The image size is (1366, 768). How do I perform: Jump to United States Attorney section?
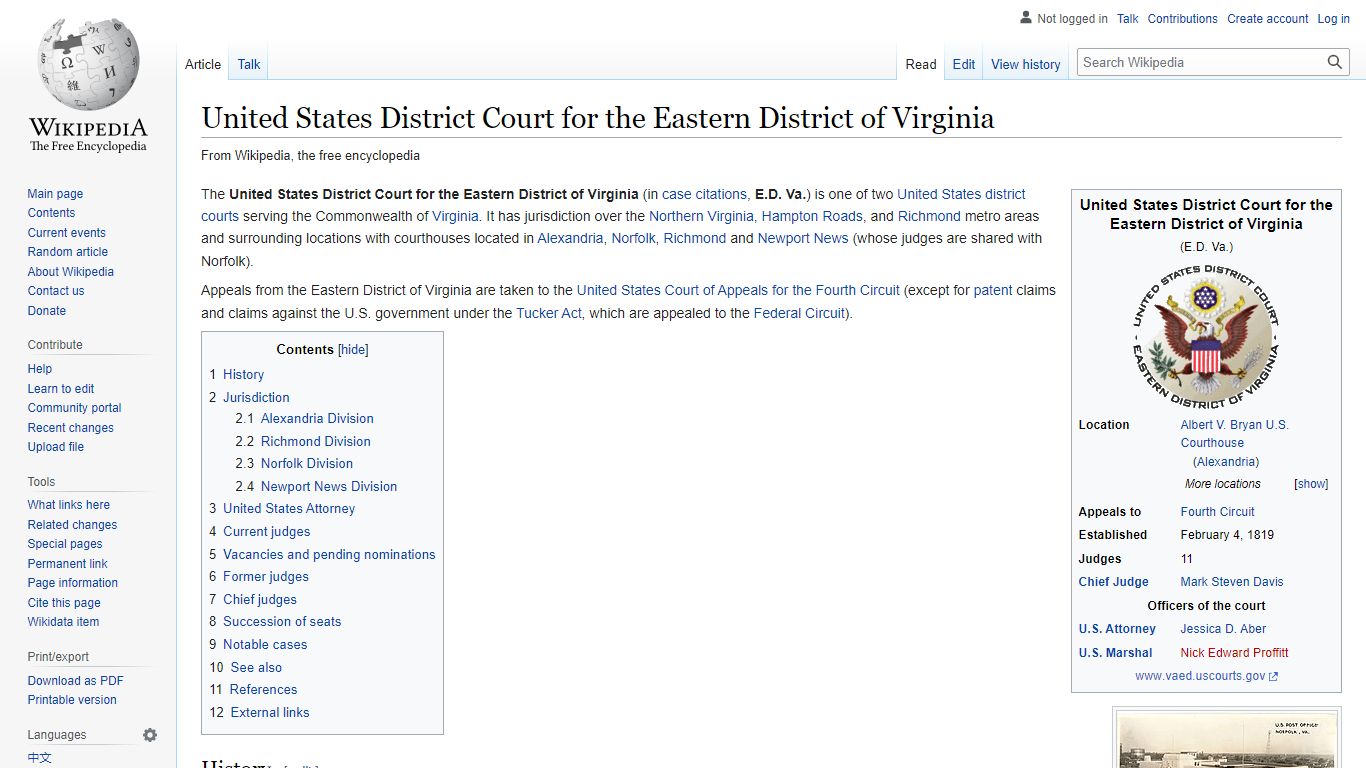coord(289,509)
